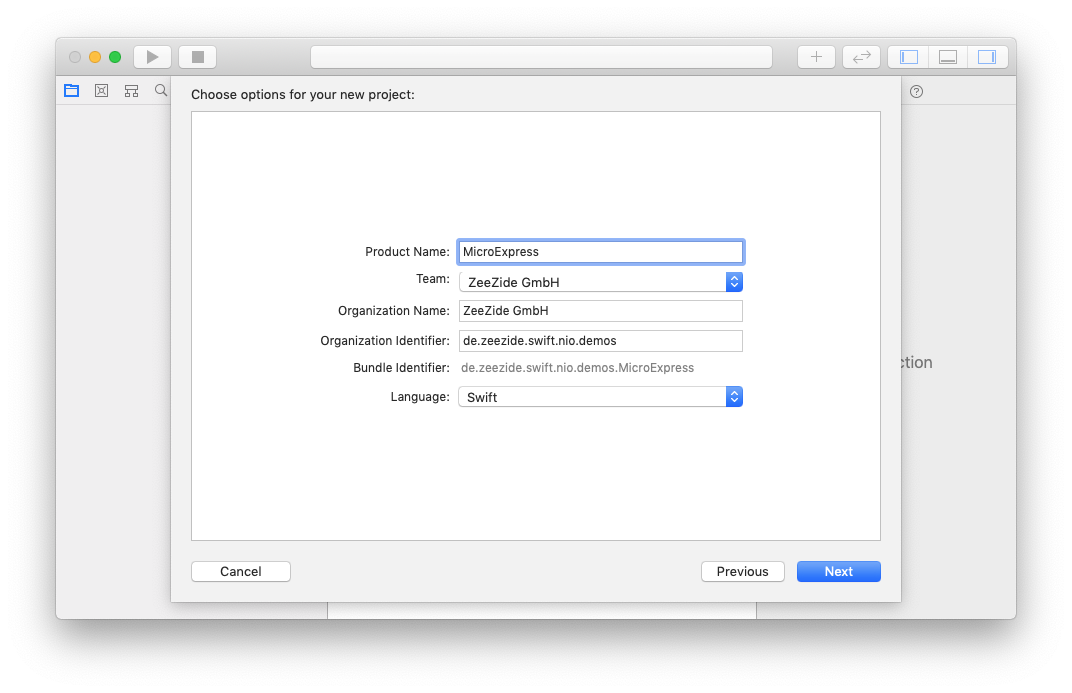The width and height of the screenshot is (1072, 693).
Task: Click the Quick Help question mark icon
Action: 916,92
